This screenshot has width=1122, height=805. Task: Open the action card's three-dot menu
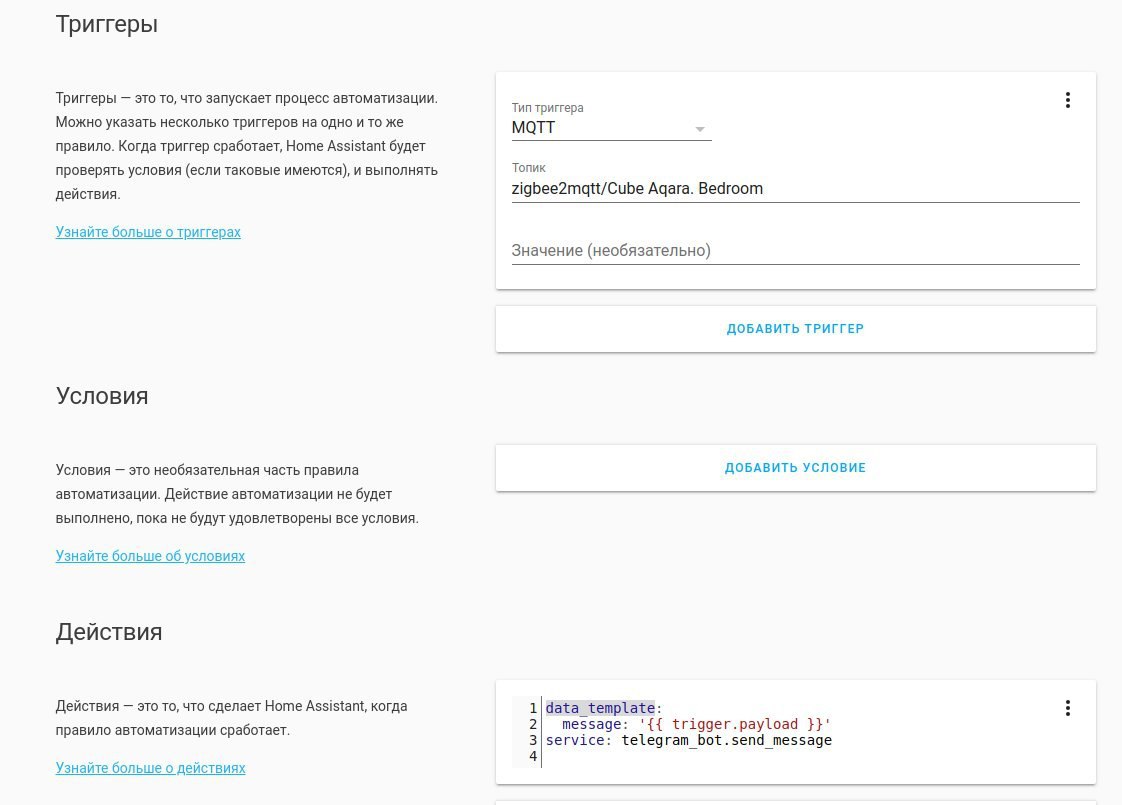click(1067, 708)
